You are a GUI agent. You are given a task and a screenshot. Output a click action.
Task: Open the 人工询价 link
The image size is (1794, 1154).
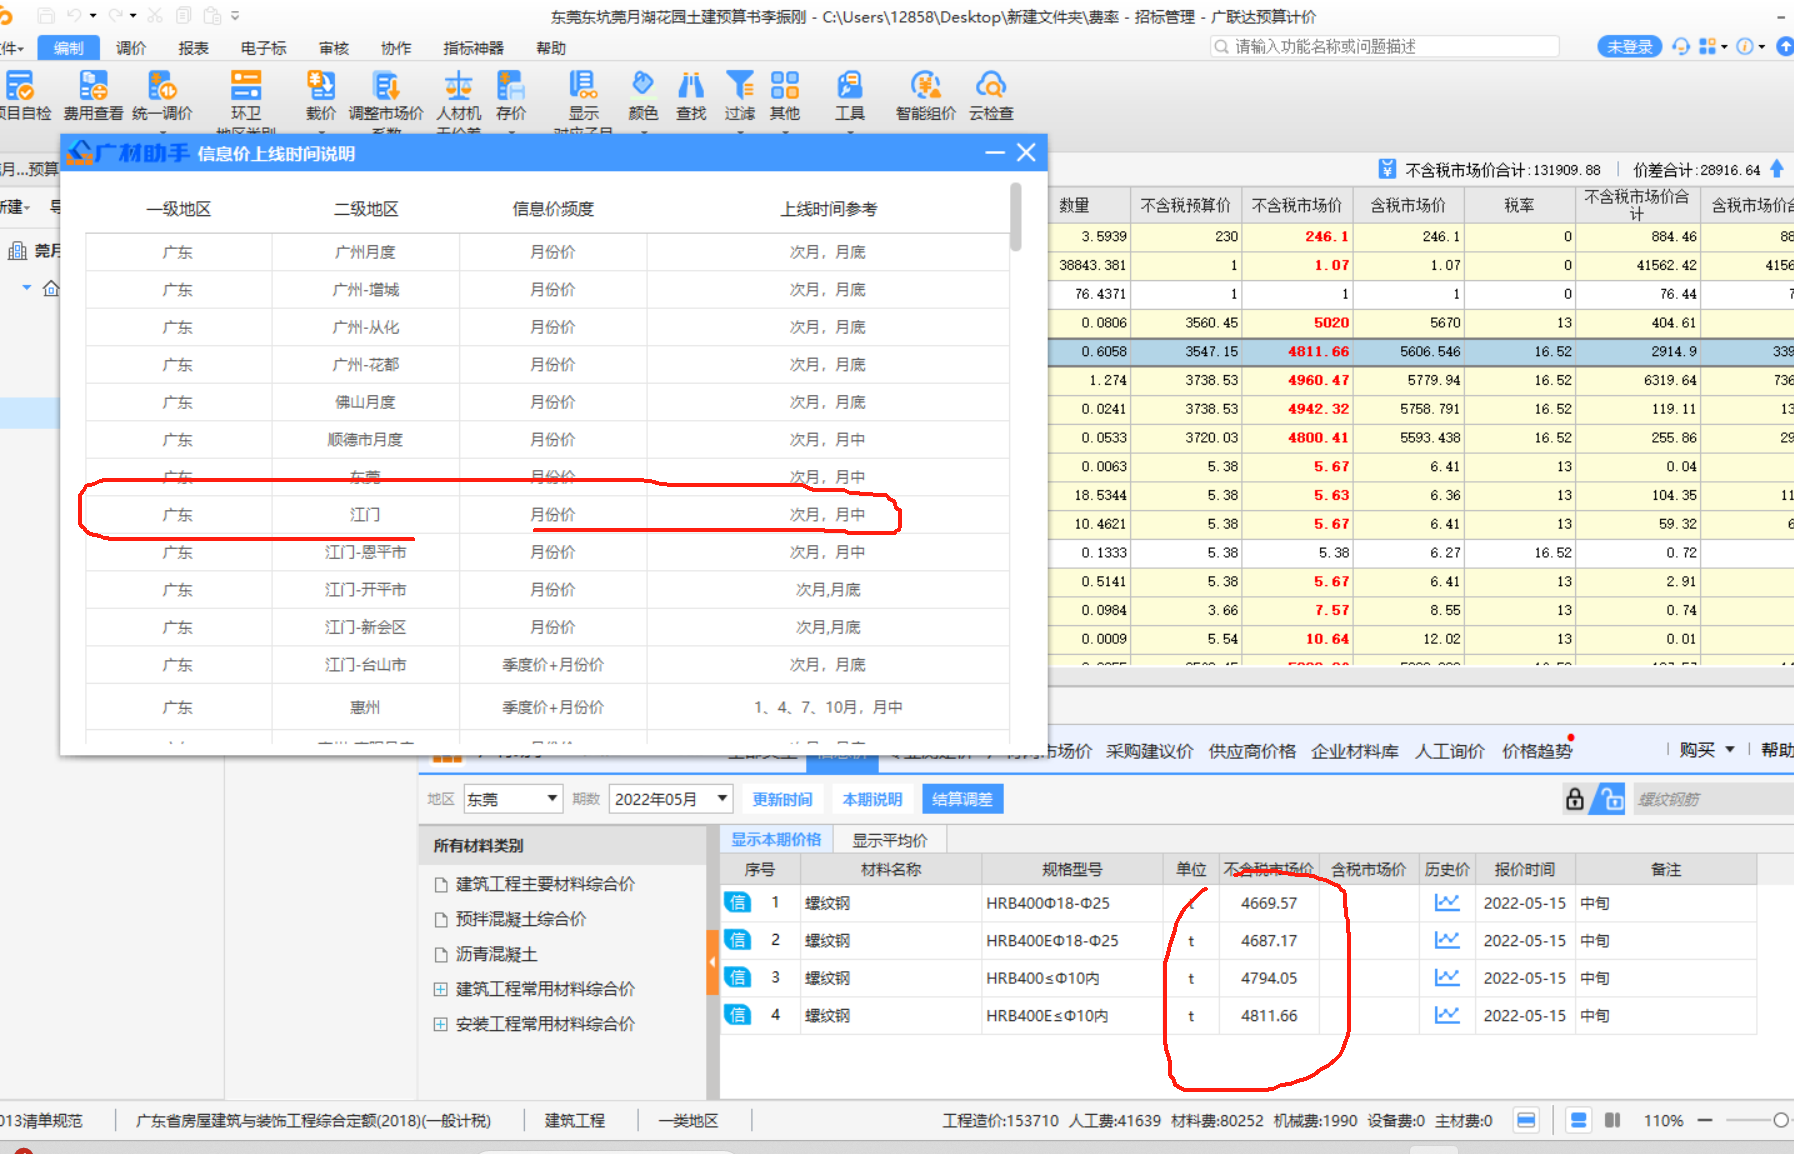(1450, 751)
